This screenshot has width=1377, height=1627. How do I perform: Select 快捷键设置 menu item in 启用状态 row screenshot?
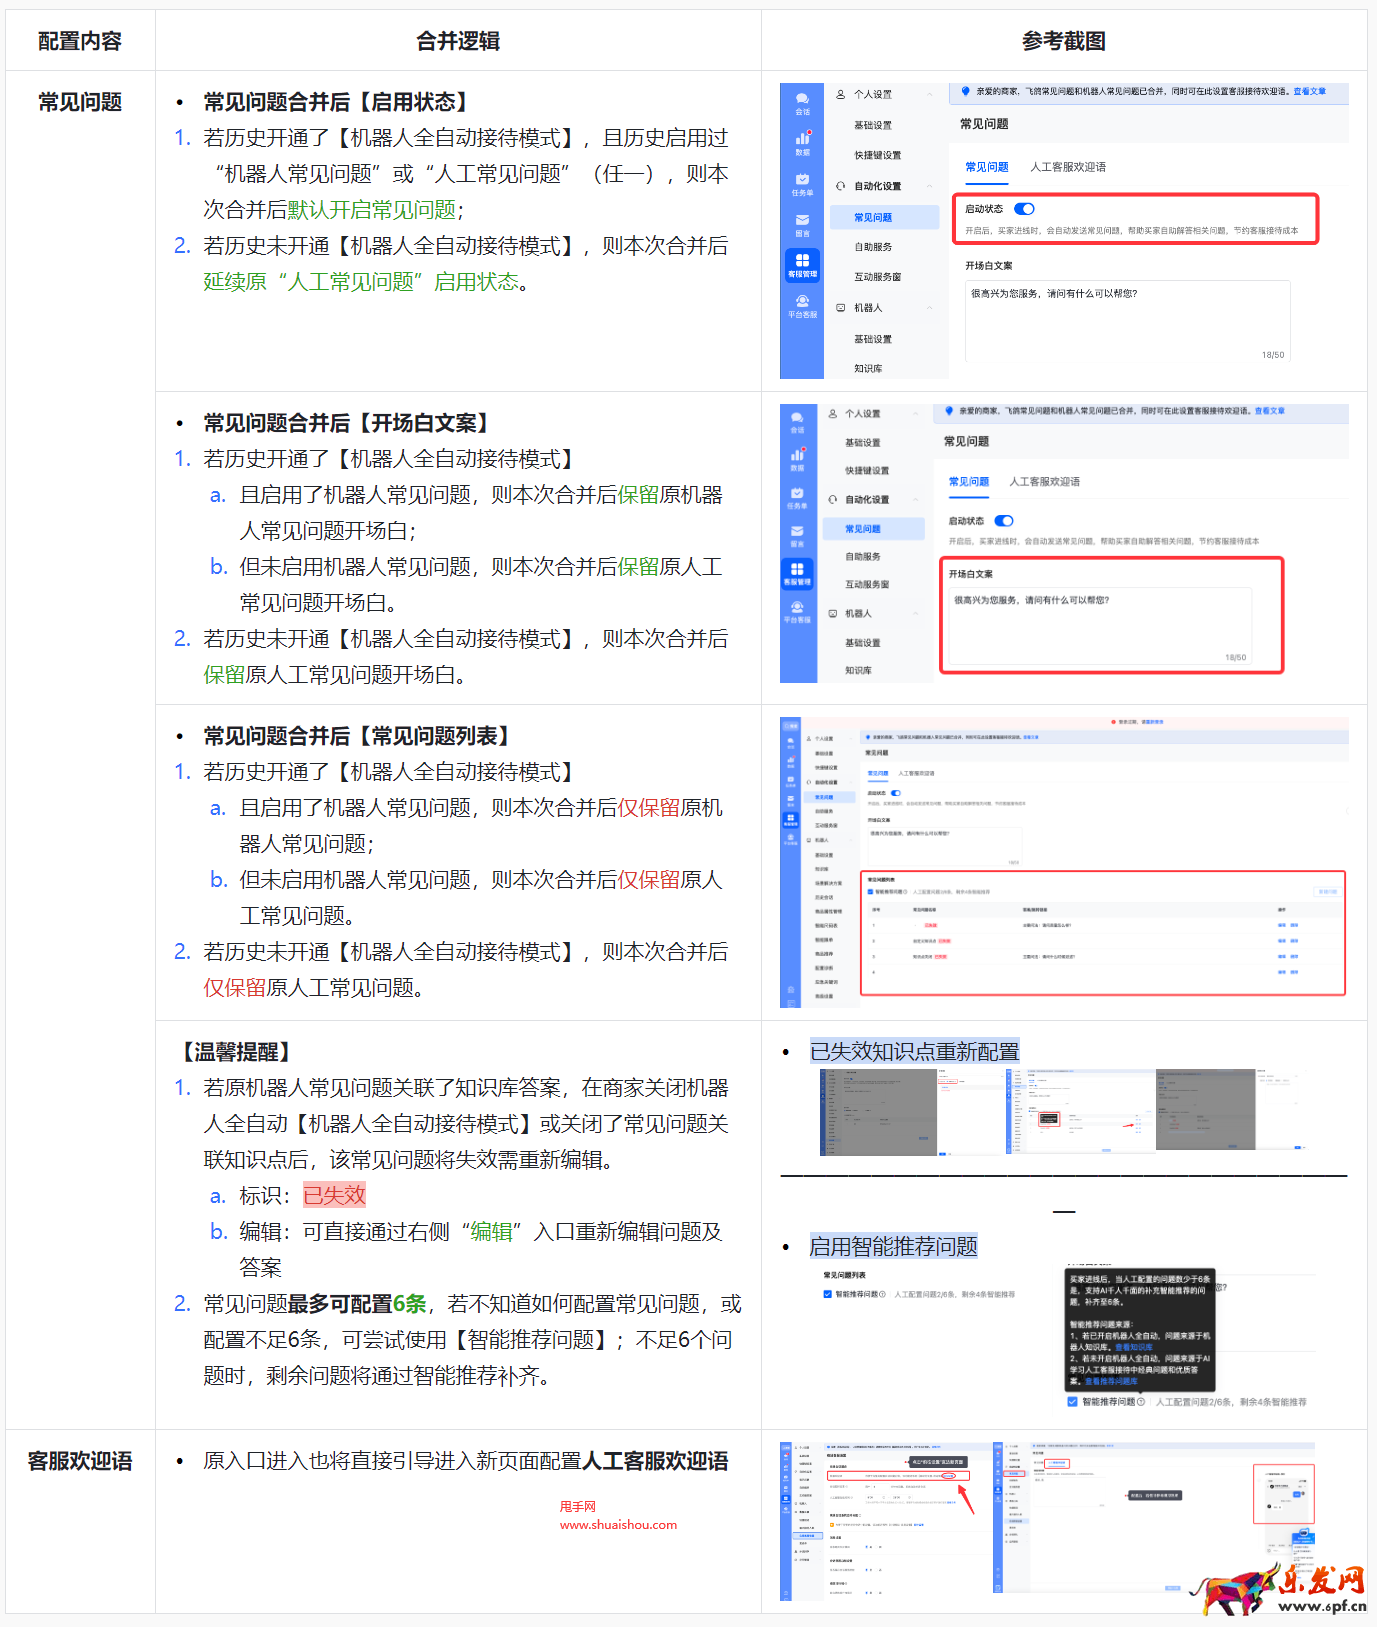click(877, 155)
